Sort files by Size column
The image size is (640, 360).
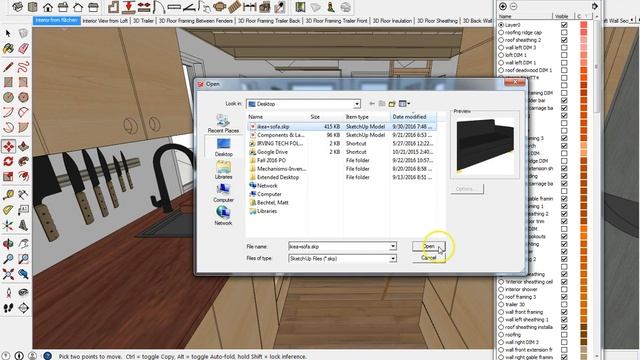click(x=326, y=117)
